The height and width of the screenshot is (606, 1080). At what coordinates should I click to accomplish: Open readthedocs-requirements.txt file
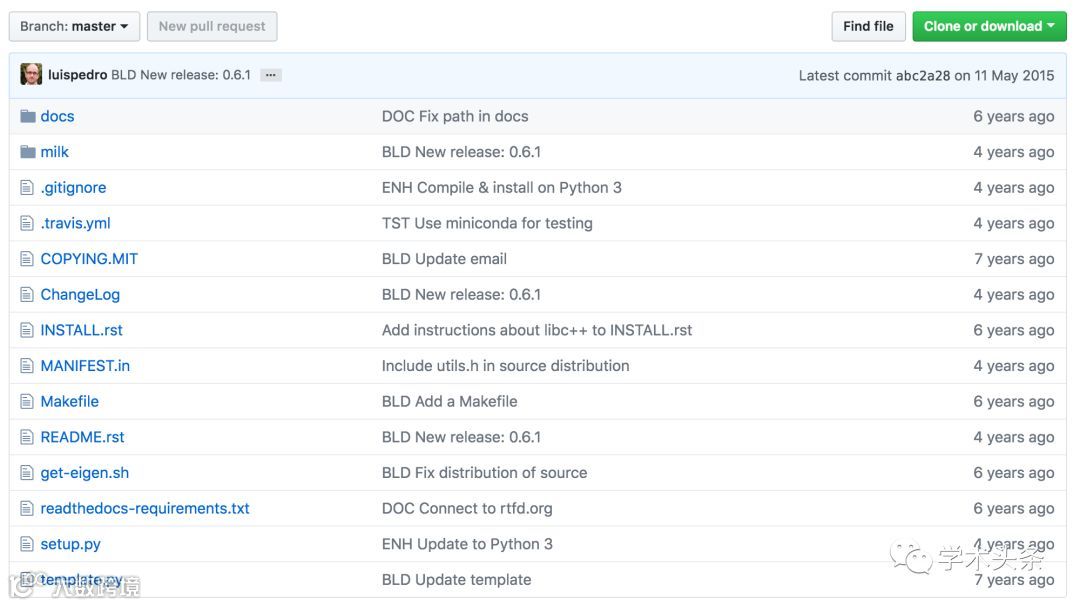(145, 509)
